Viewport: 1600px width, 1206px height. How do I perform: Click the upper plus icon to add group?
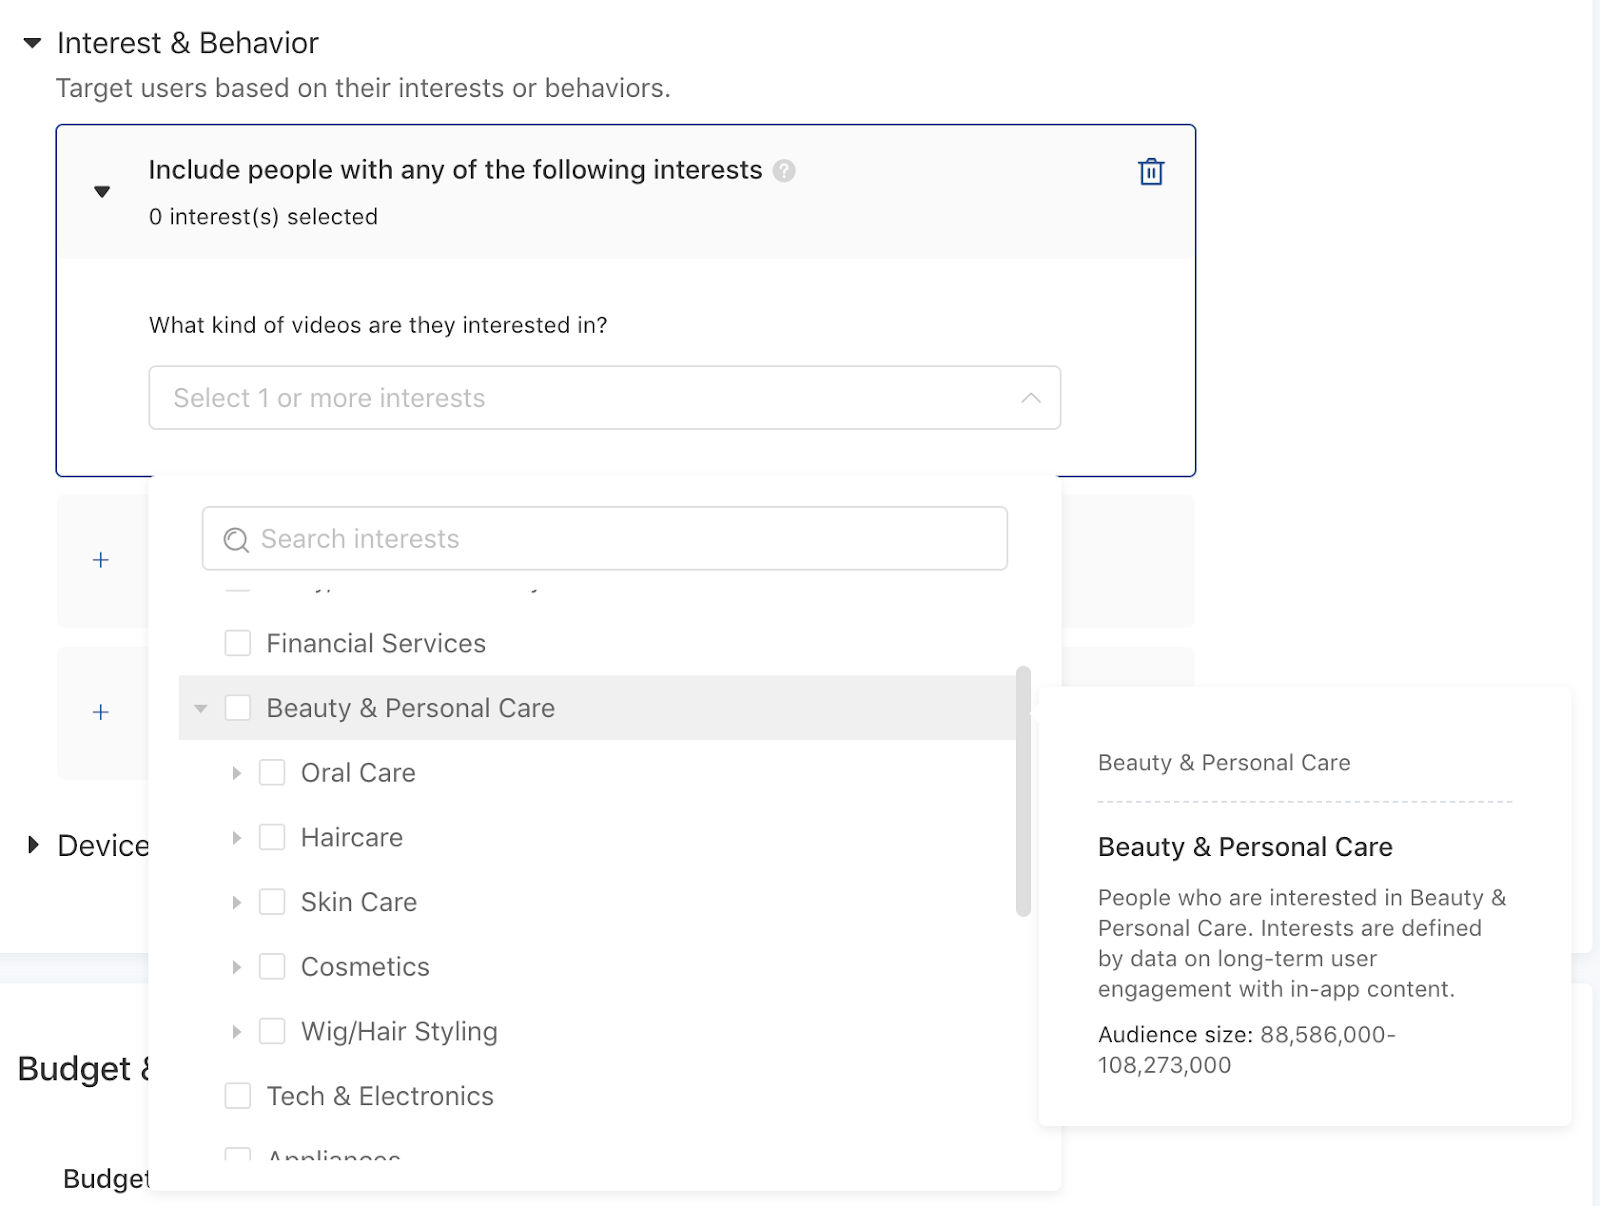(101, 560)
